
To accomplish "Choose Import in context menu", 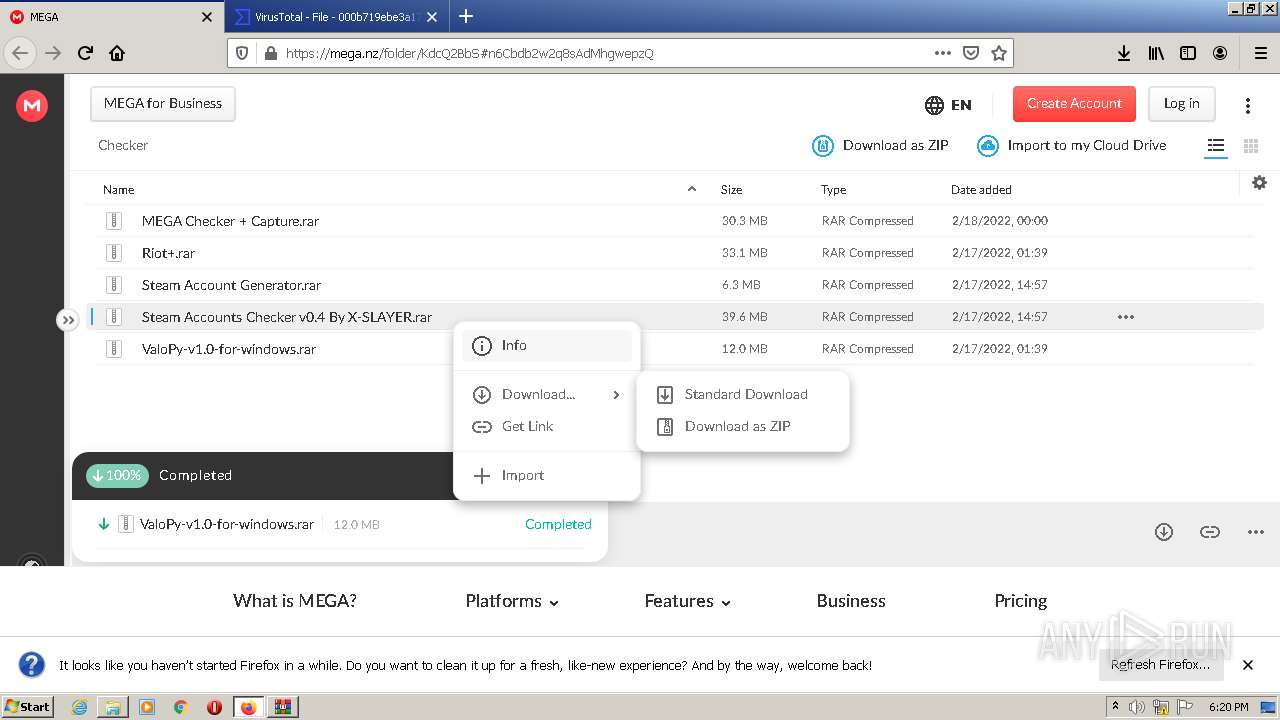I will pyautogui.click(x=547, y=476).
